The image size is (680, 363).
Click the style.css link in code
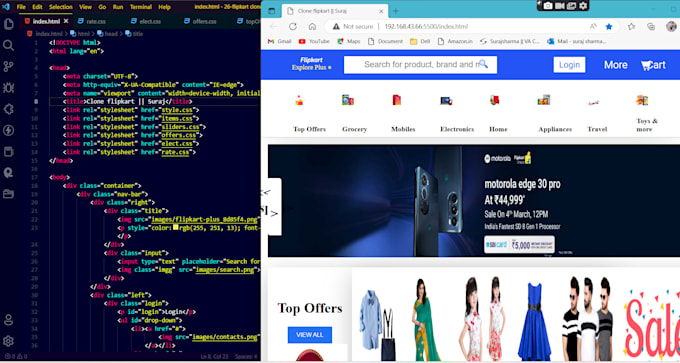click(177, 110)
